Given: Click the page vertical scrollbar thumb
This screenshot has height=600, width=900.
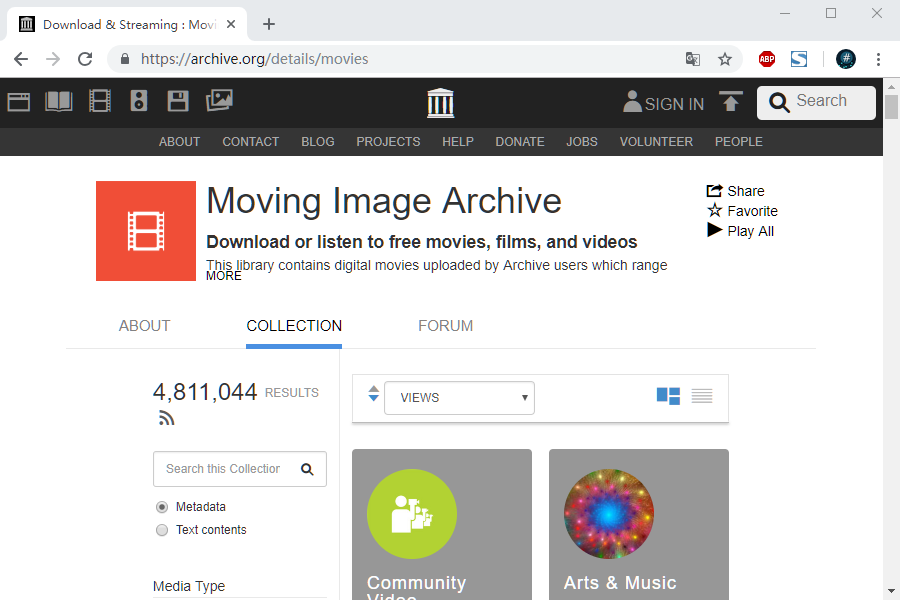Looking at the screenshot, I should (x=891, y=107).
